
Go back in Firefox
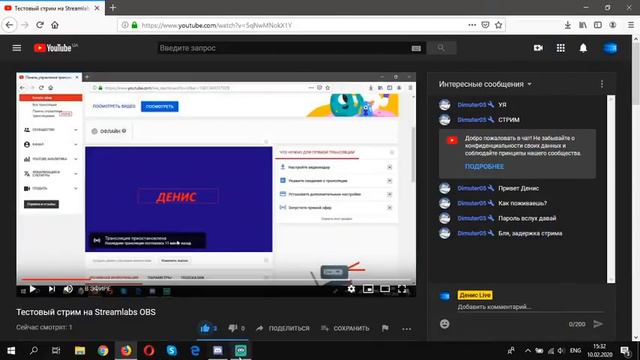pos(9,25)
